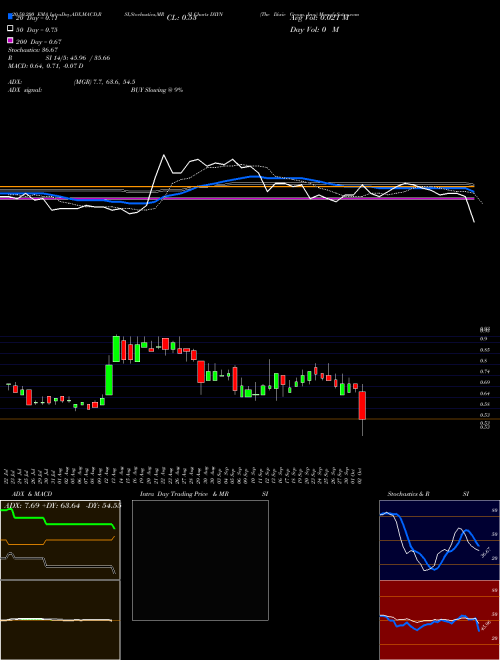Click the 'ADX & MACD' panel title
500x660 pixels.
click(32, 494)
